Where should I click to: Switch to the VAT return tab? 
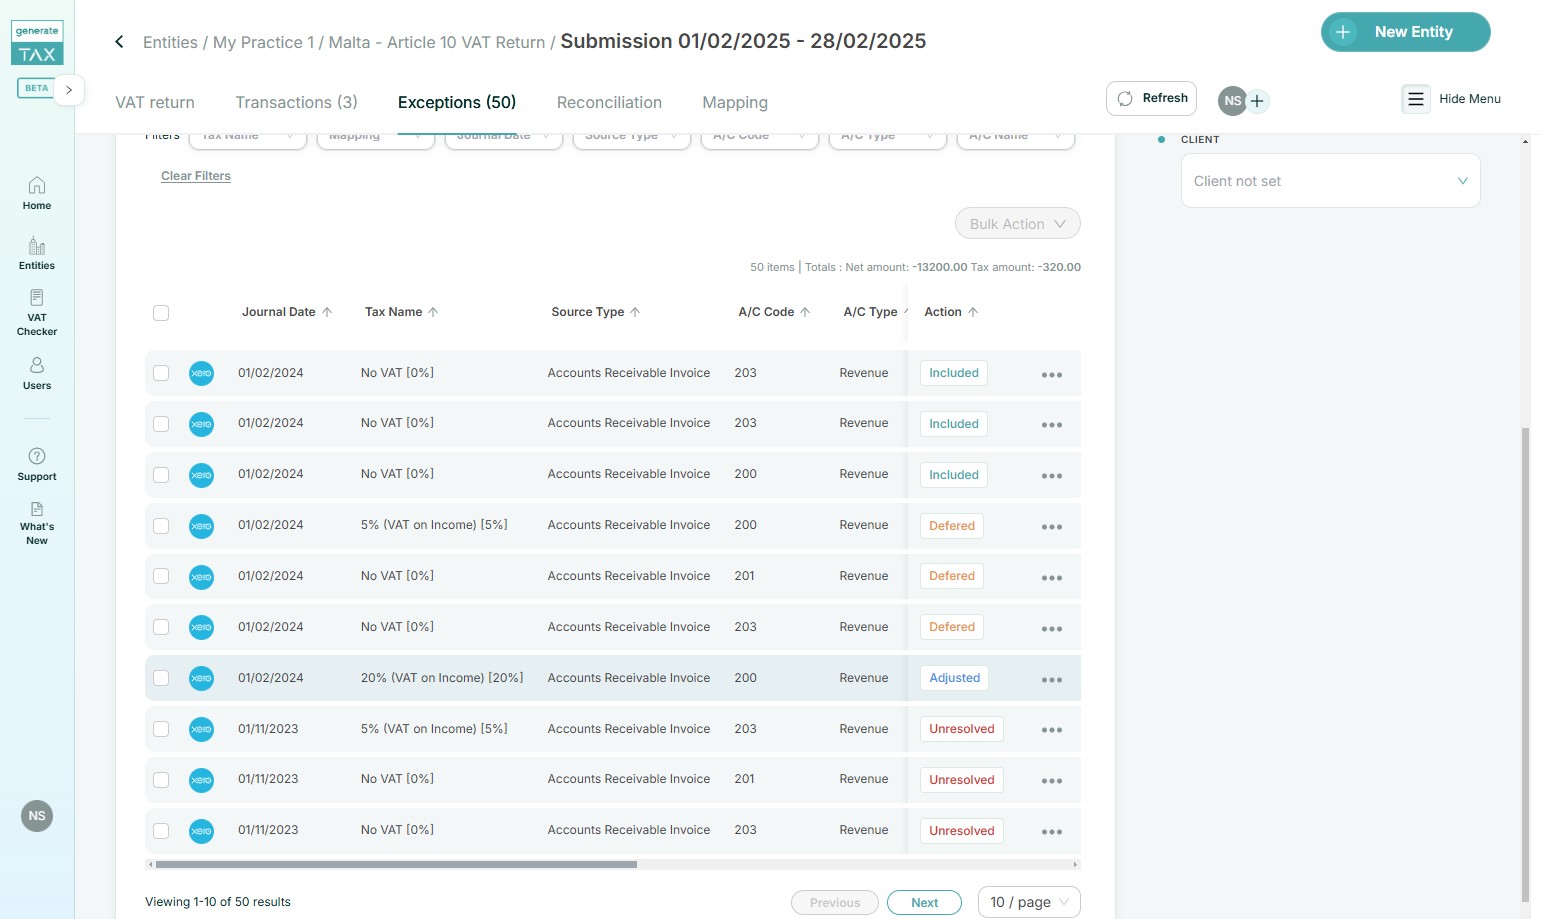[155, 102]
